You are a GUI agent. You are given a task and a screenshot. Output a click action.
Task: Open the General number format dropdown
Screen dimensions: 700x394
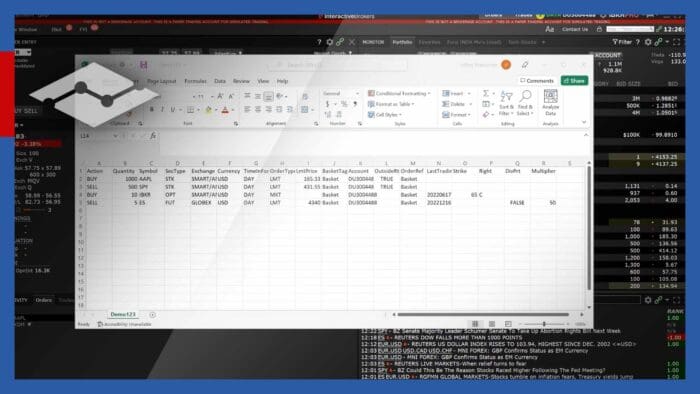click(x=341, y=93)
